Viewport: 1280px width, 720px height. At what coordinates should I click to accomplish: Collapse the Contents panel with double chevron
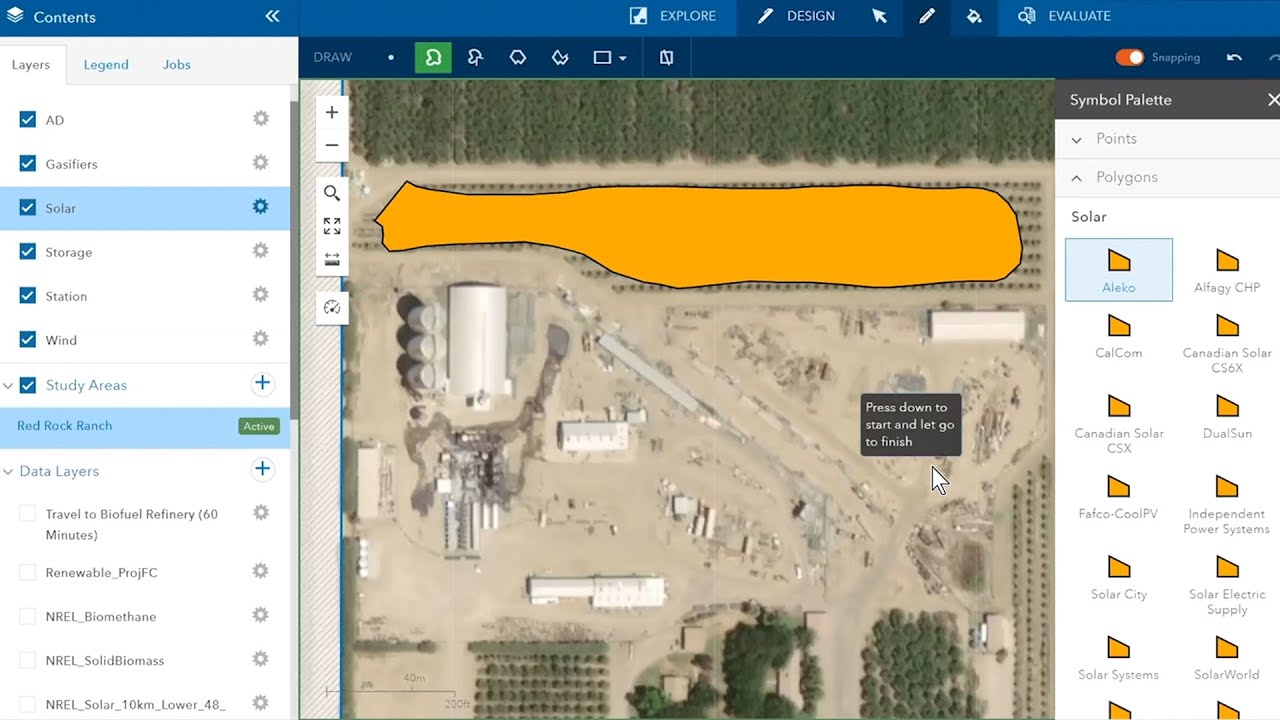click(x=272, y=17)
